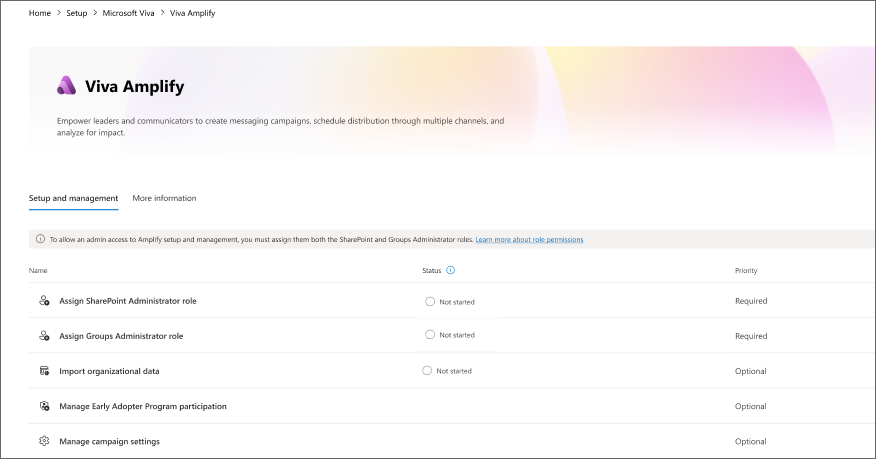The width and height of the screenshot is (876, 459).
Task: Open Microsoft Viva breadcrumb link
Action: [x=128, y=13]
